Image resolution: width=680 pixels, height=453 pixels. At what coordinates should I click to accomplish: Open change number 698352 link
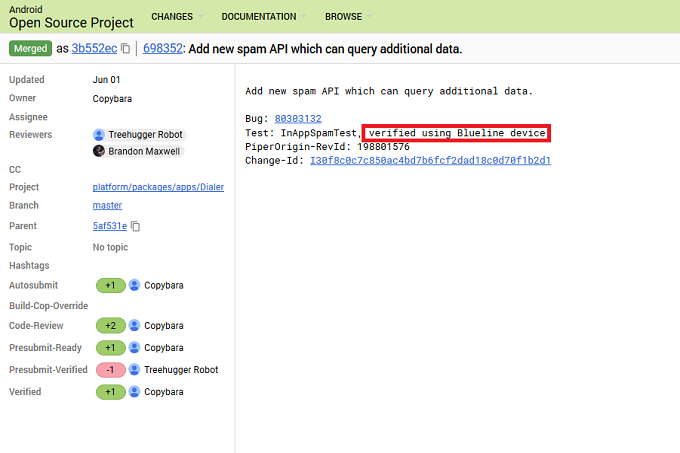164,49
